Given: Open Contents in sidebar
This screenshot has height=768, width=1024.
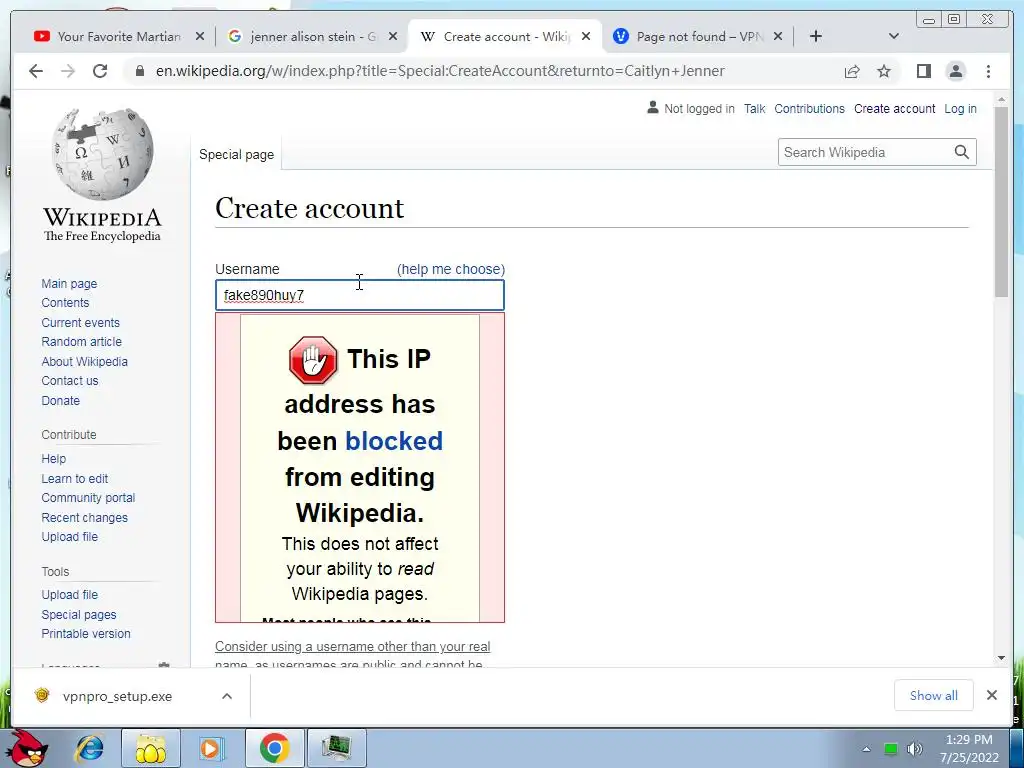Looking at the screenshot, I should 65,302.
